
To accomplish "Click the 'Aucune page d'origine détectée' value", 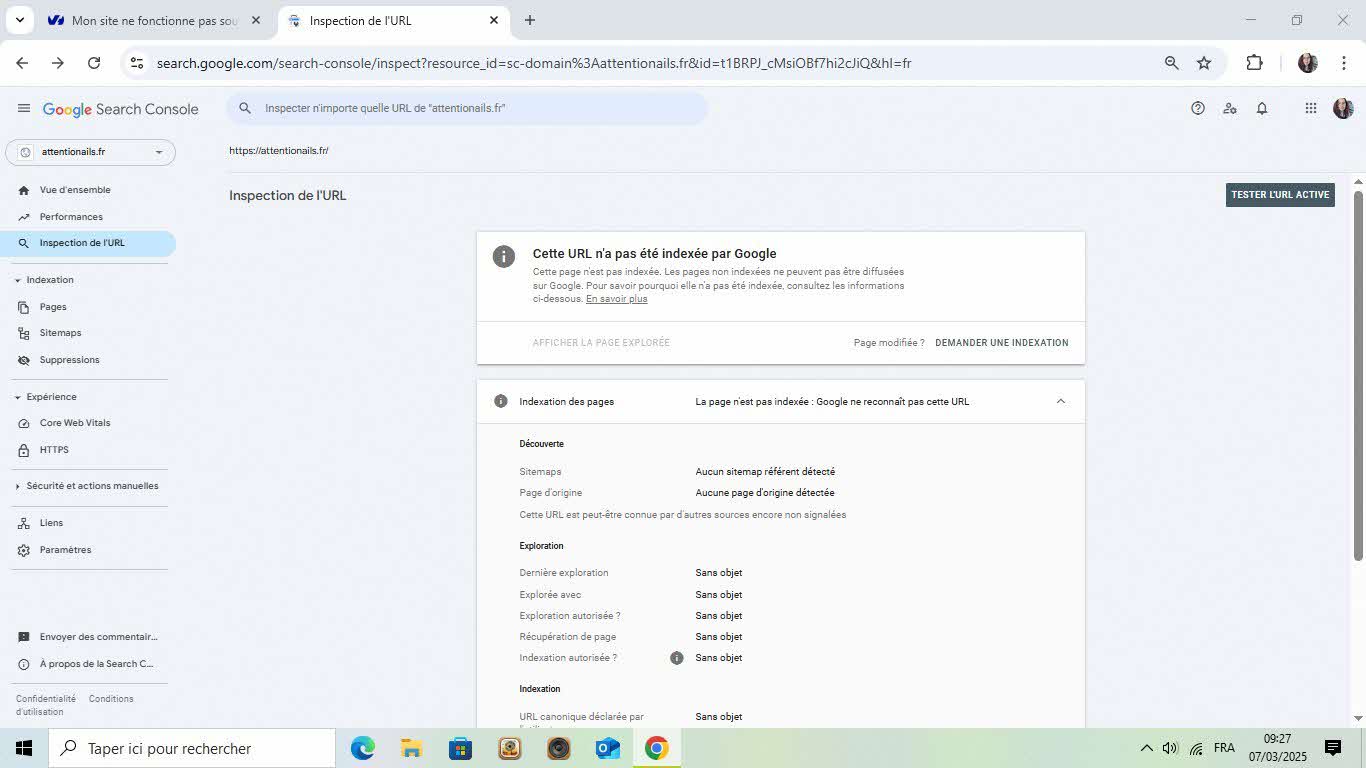I will click(765, 493).
